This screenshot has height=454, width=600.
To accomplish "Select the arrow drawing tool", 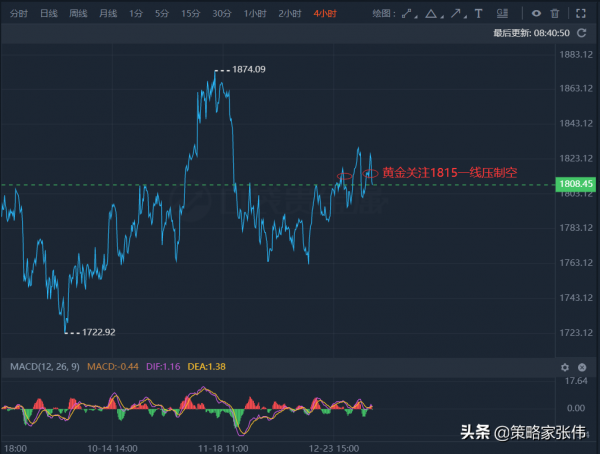I will 455,14.
